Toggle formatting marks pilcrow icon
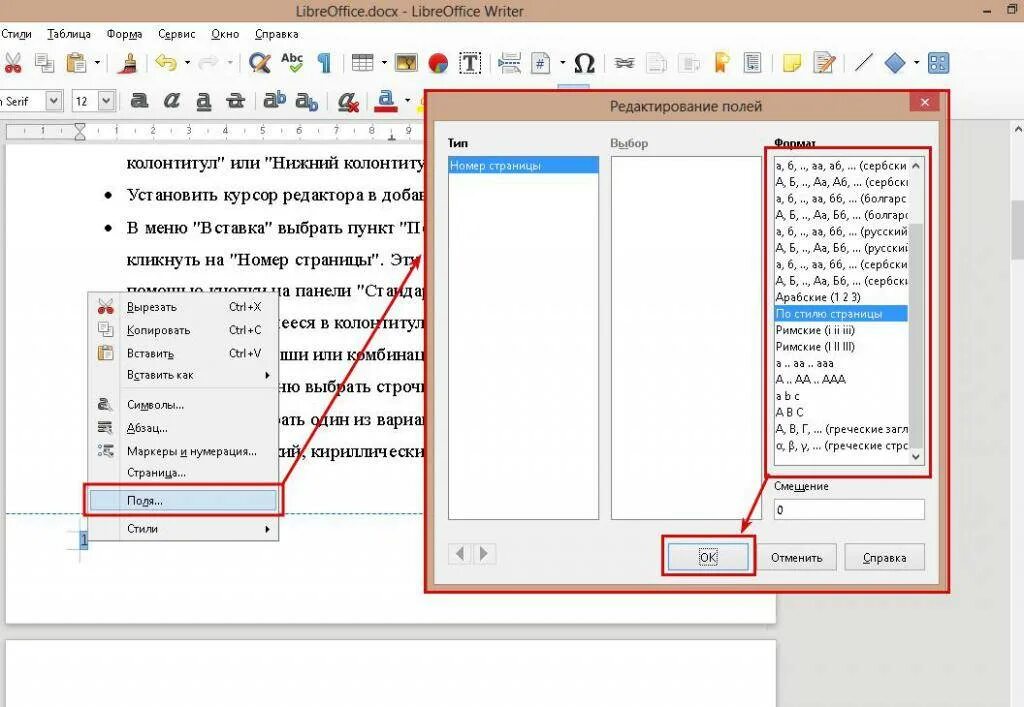Image resolution: width=1024 pixels, height=707 pixels. [324, 63]
